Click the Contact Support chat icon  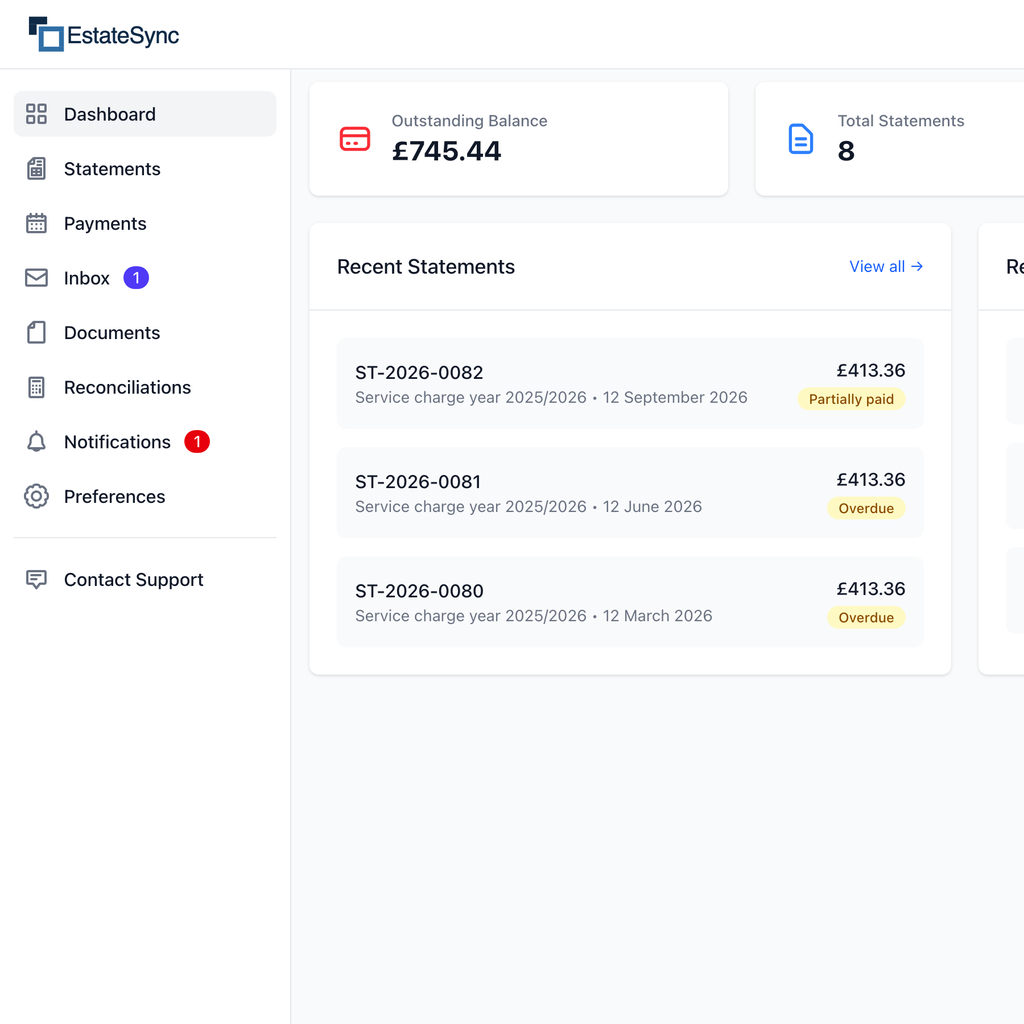click(x=36, y=579)
